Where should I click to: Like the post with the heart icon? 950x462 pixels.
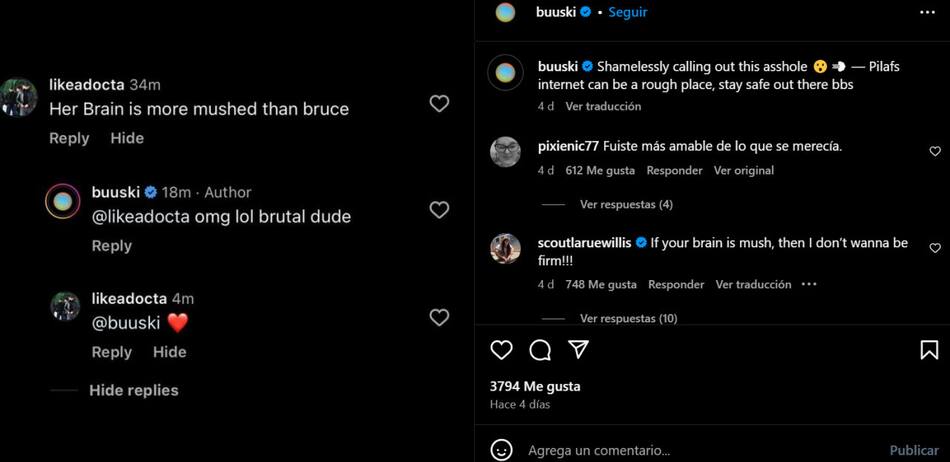point(502,350)
